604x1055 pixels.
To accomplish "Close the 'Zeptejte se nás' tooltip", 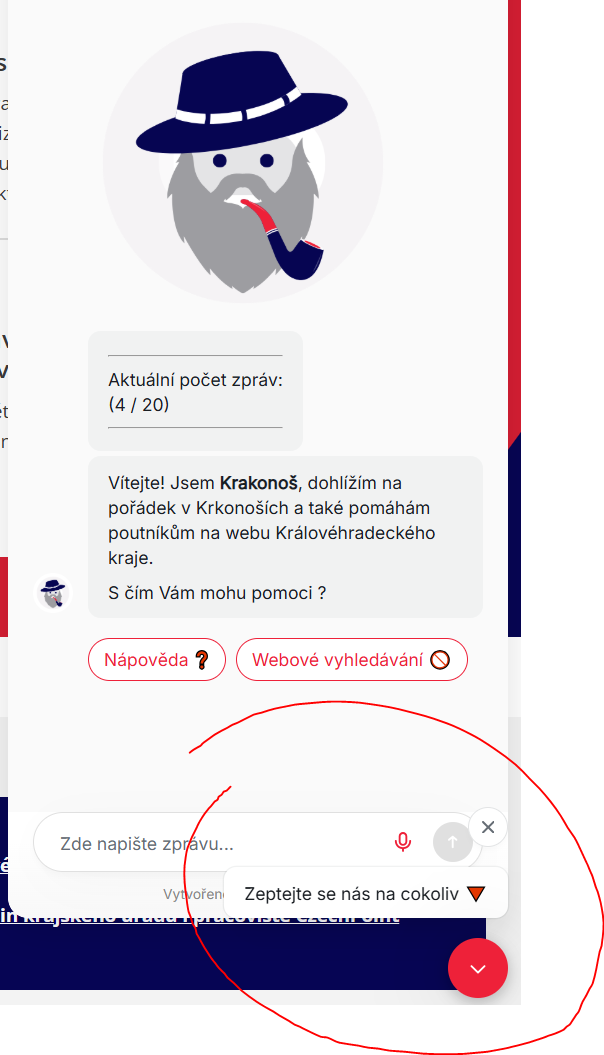I will point(488,827).
